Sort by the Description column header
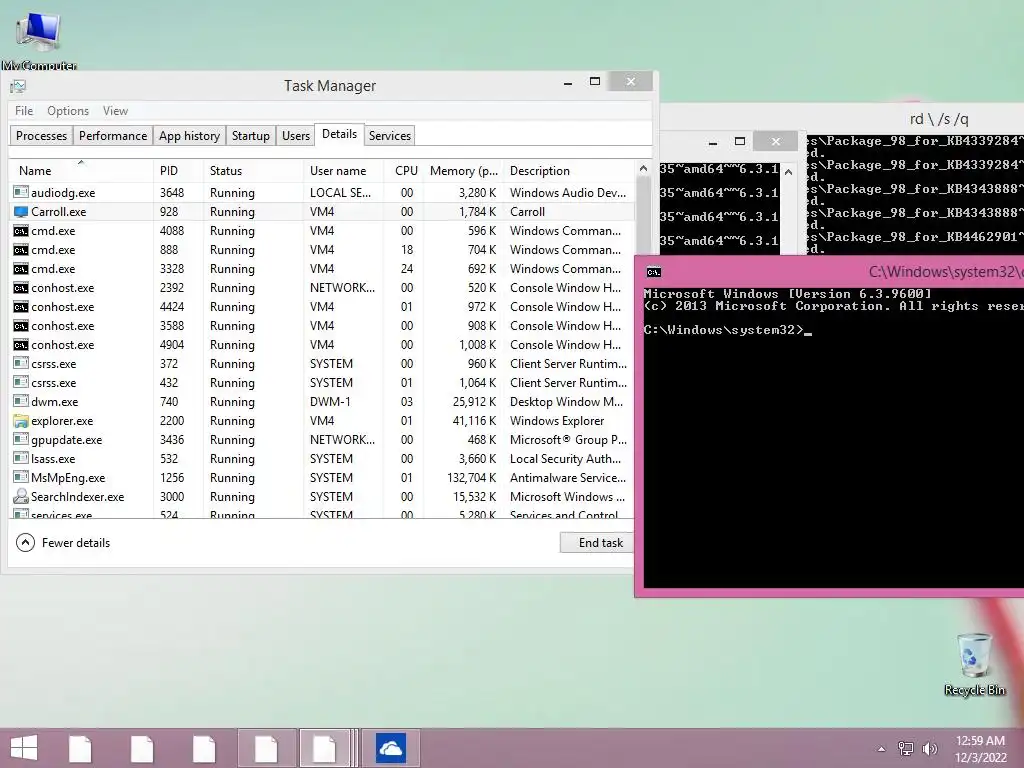Screen dimensions: 1024x768 pos(568,170)
